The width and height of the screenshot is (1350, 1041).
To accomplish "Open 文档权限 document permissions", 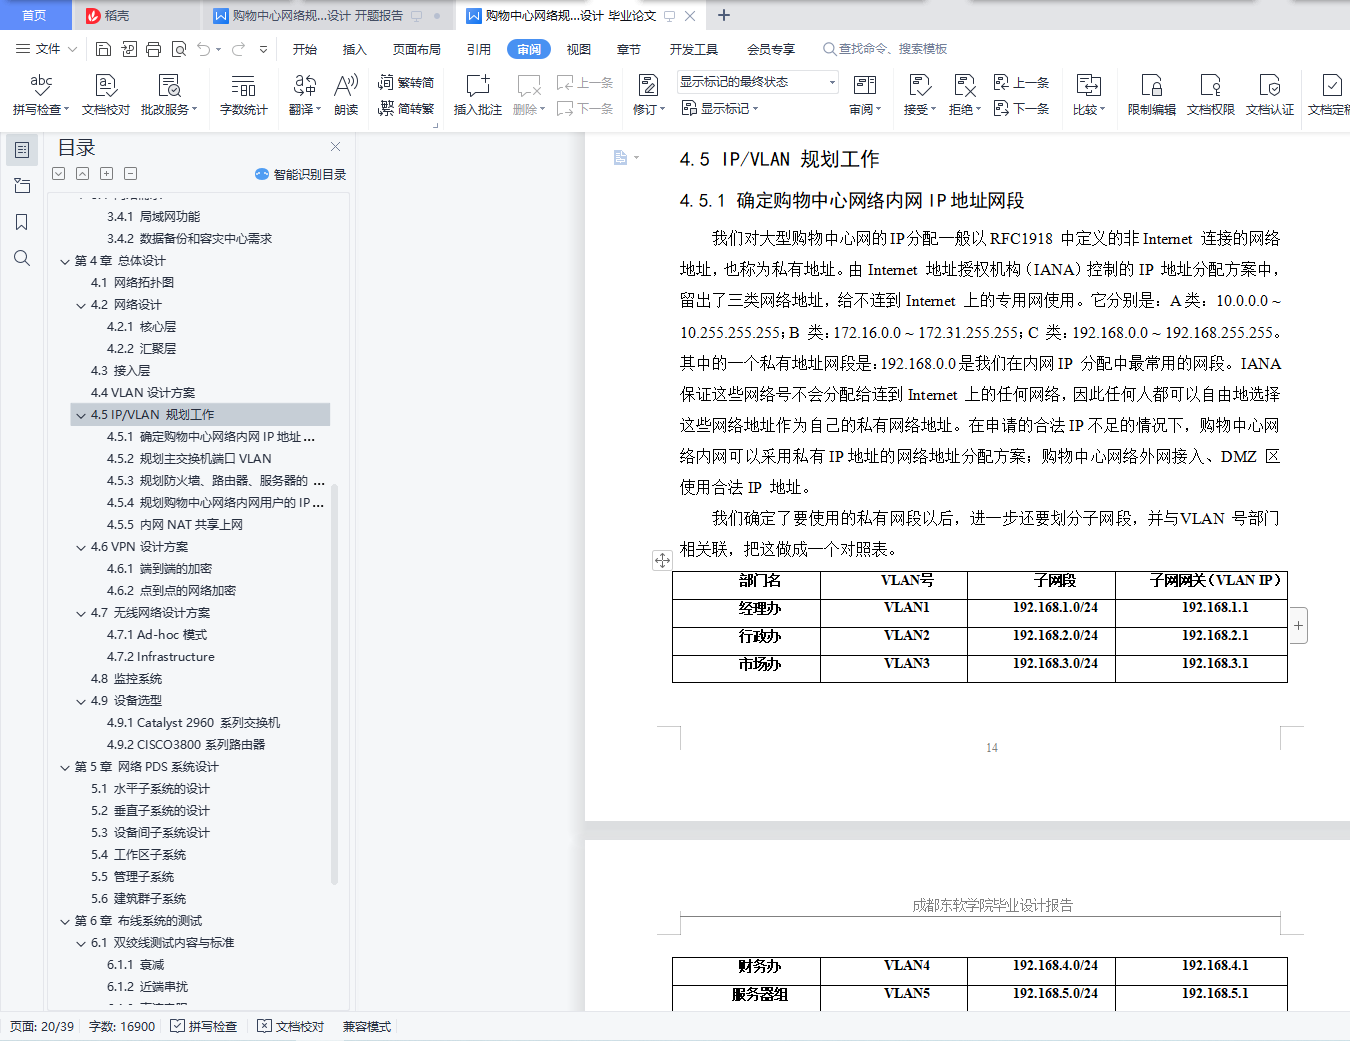I will (x=1211, y=95).
